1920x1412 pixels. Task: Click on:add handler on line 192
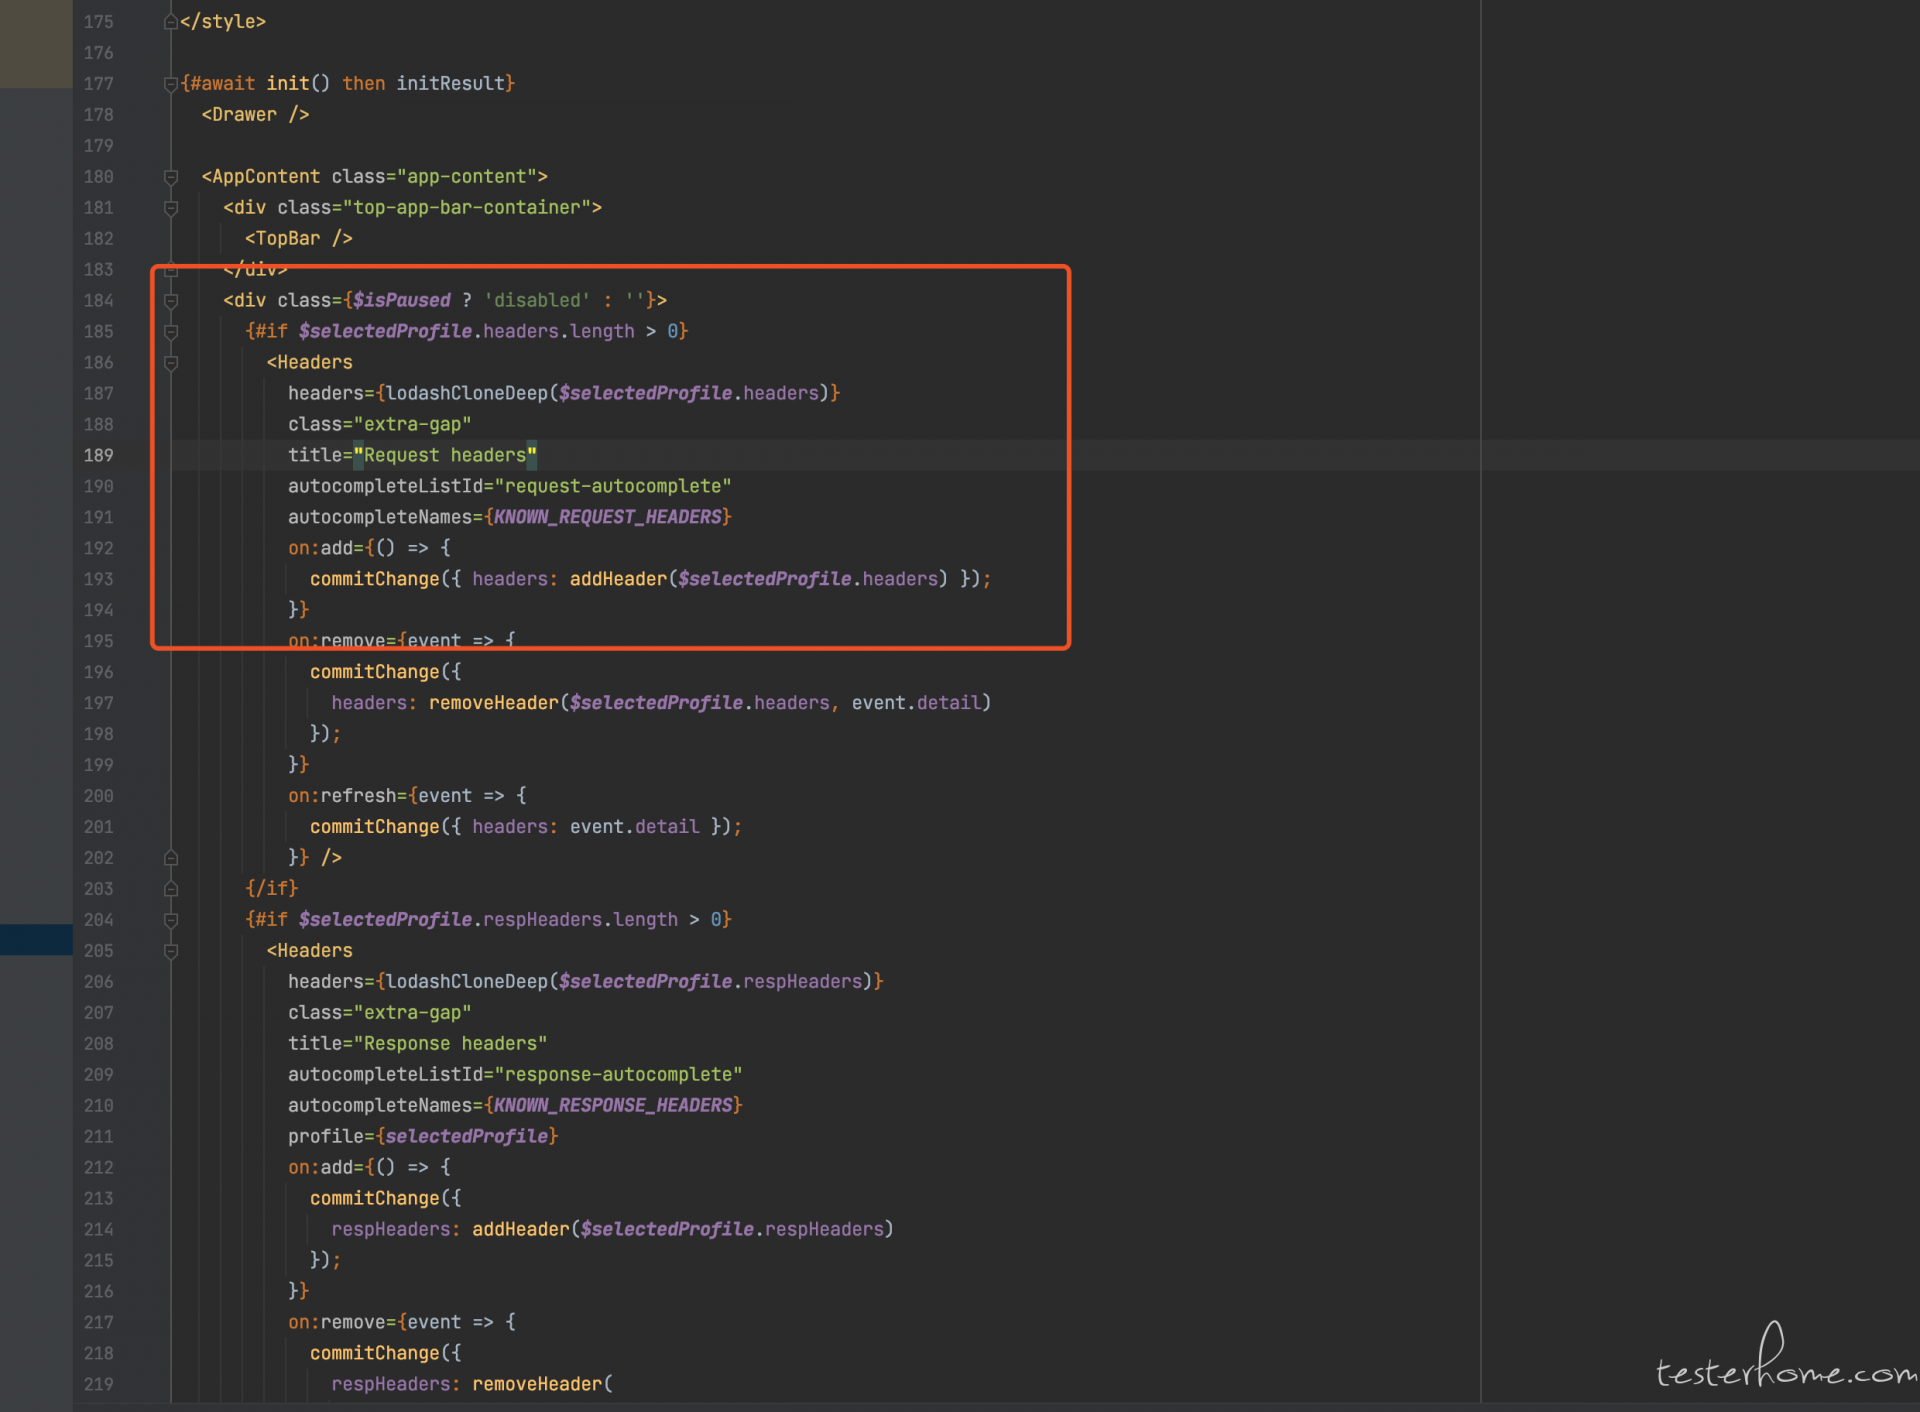click(x=320, y=549)
